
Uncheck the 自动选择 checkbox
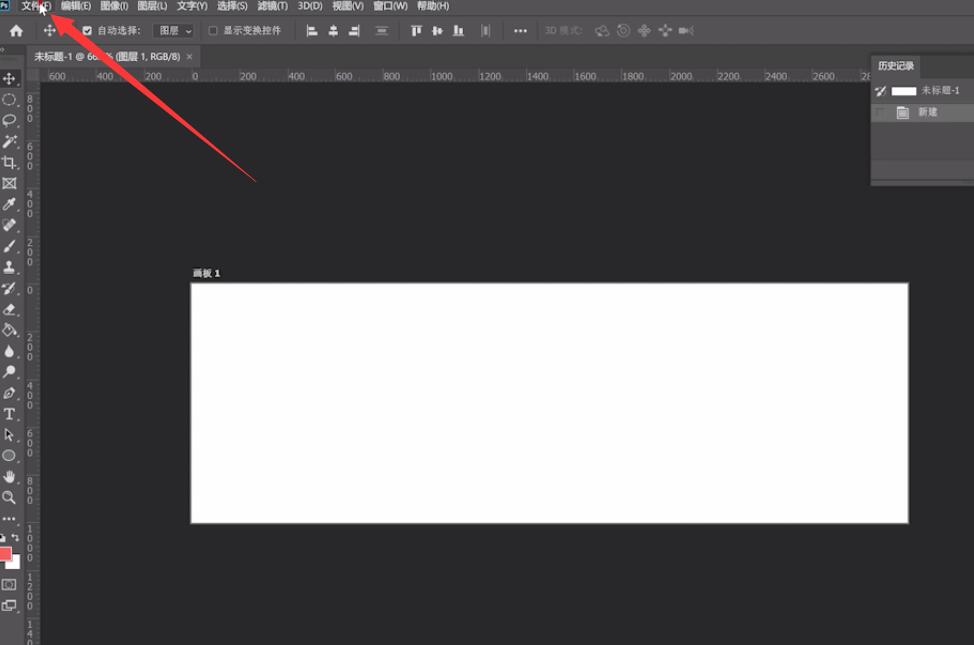[87, 30]
